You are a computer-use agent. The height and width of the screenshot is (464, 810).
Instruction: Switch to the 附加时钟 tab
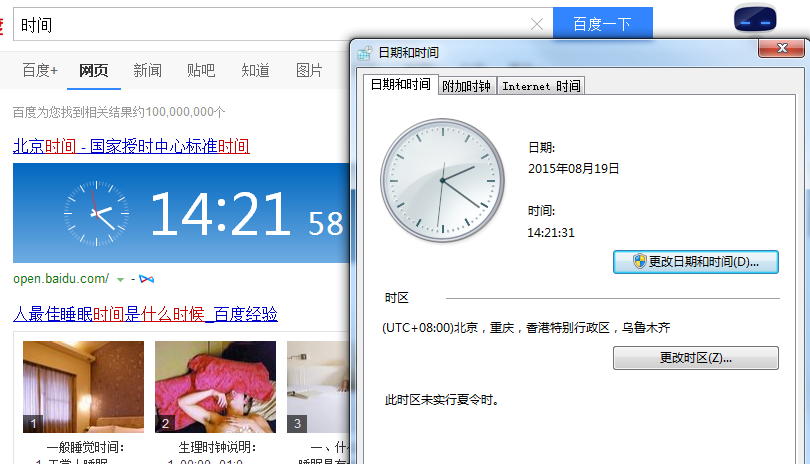pos(466,86)
